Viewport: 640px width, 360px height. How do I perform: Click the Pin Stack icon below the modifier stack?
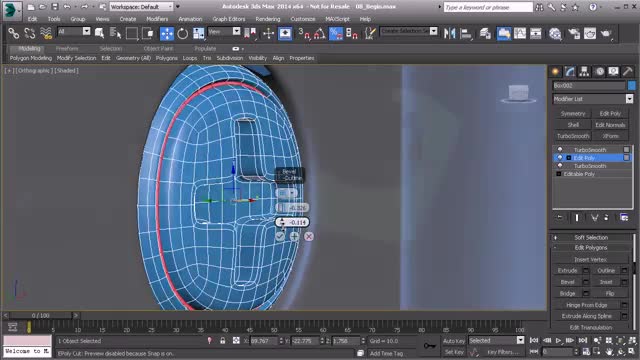560,218
